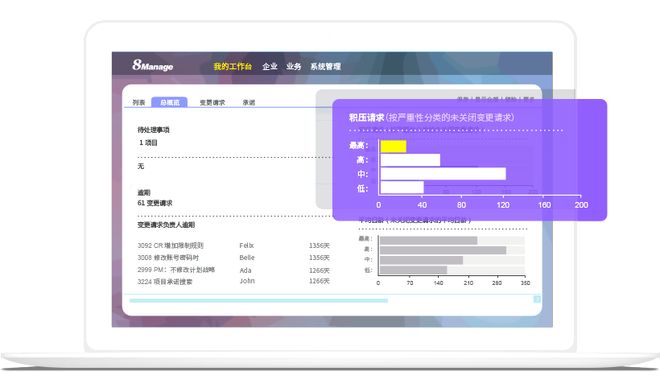
Task: Click the gray 低 bar in average-days chart
Action: click(413, 270)
